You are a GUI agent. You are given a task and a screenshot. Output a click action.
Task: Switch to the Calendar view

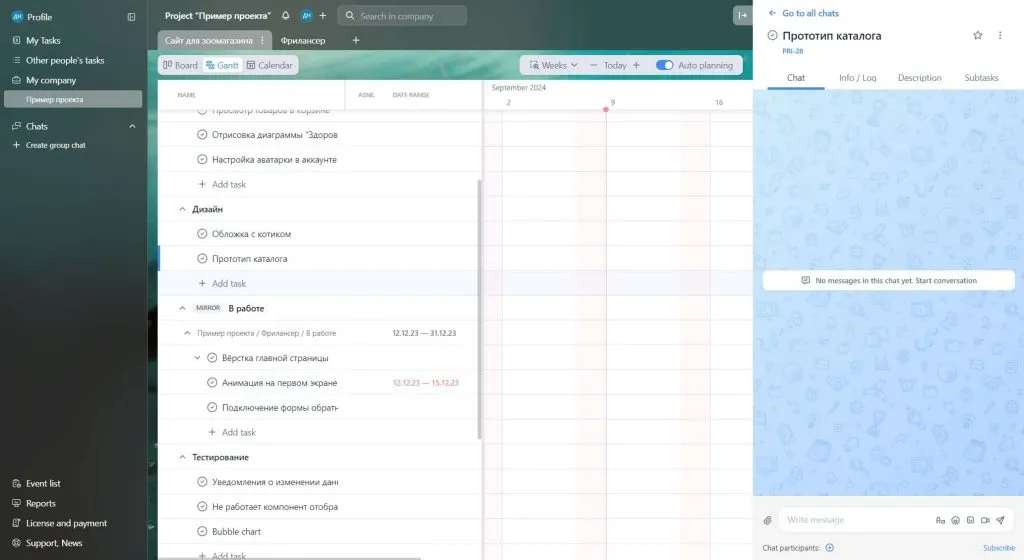tap(269, 65)
